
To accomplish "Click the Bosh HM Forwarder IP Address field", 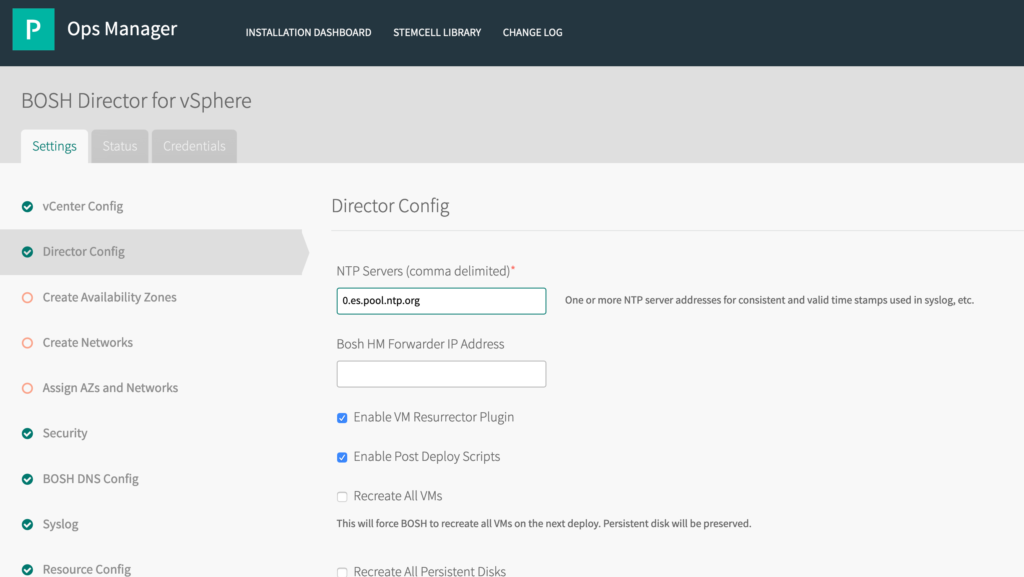I will point(441,373).
